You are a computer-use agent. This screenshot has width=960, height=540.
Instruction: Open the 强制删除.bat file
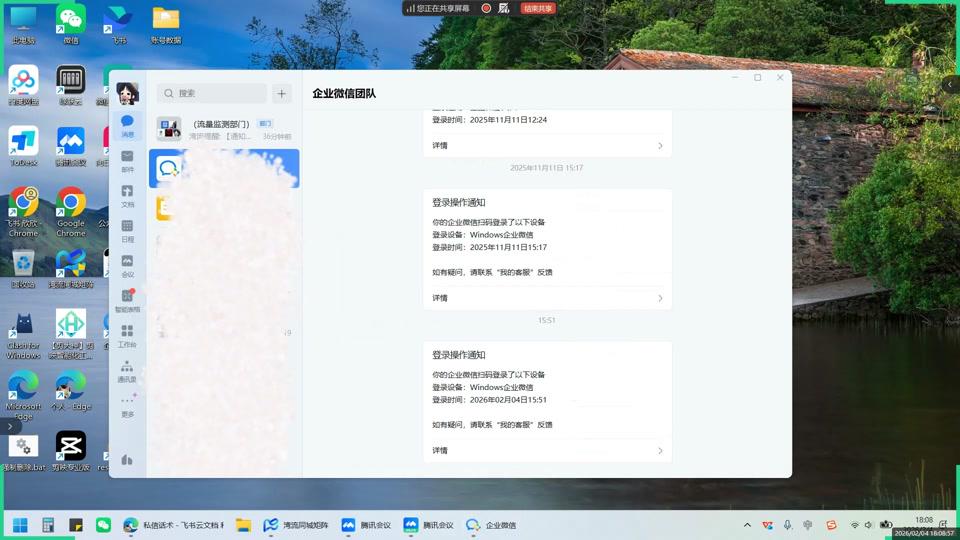23,452
